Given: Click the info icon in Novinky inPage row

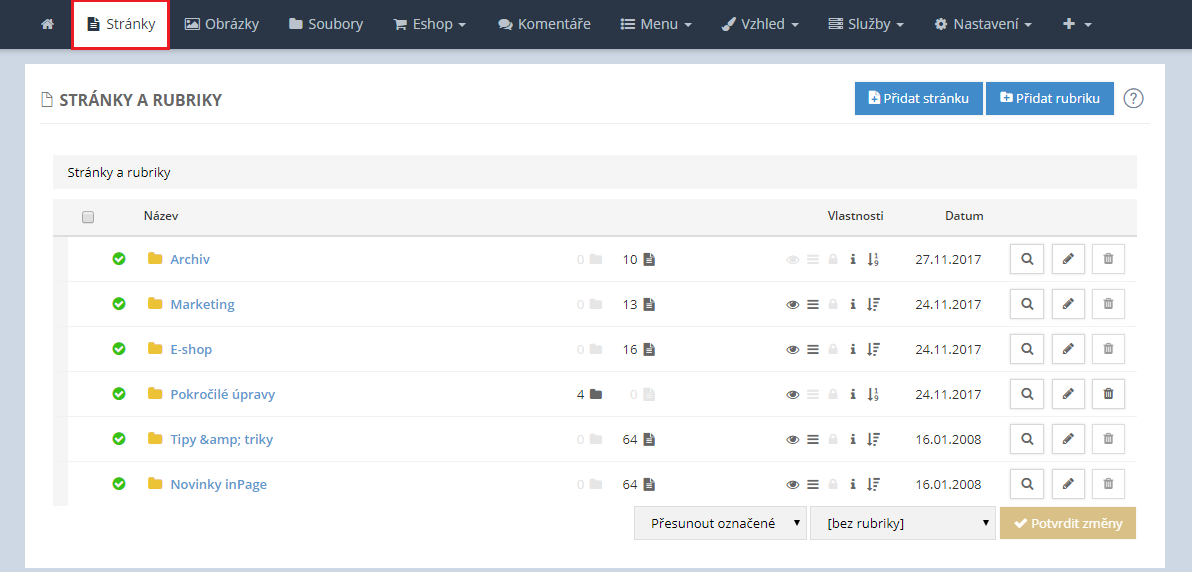Looking at the screenshot, I should [852, 484].
